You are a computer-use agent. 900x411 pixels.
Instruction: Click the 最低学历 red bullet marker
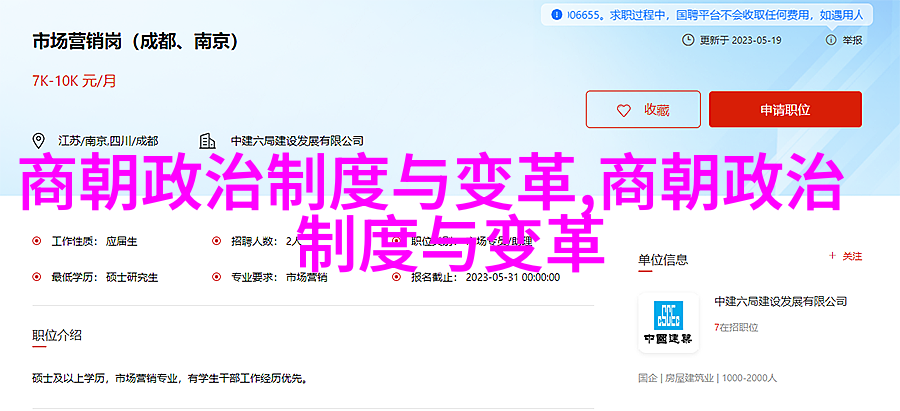[x=37, y=277]
